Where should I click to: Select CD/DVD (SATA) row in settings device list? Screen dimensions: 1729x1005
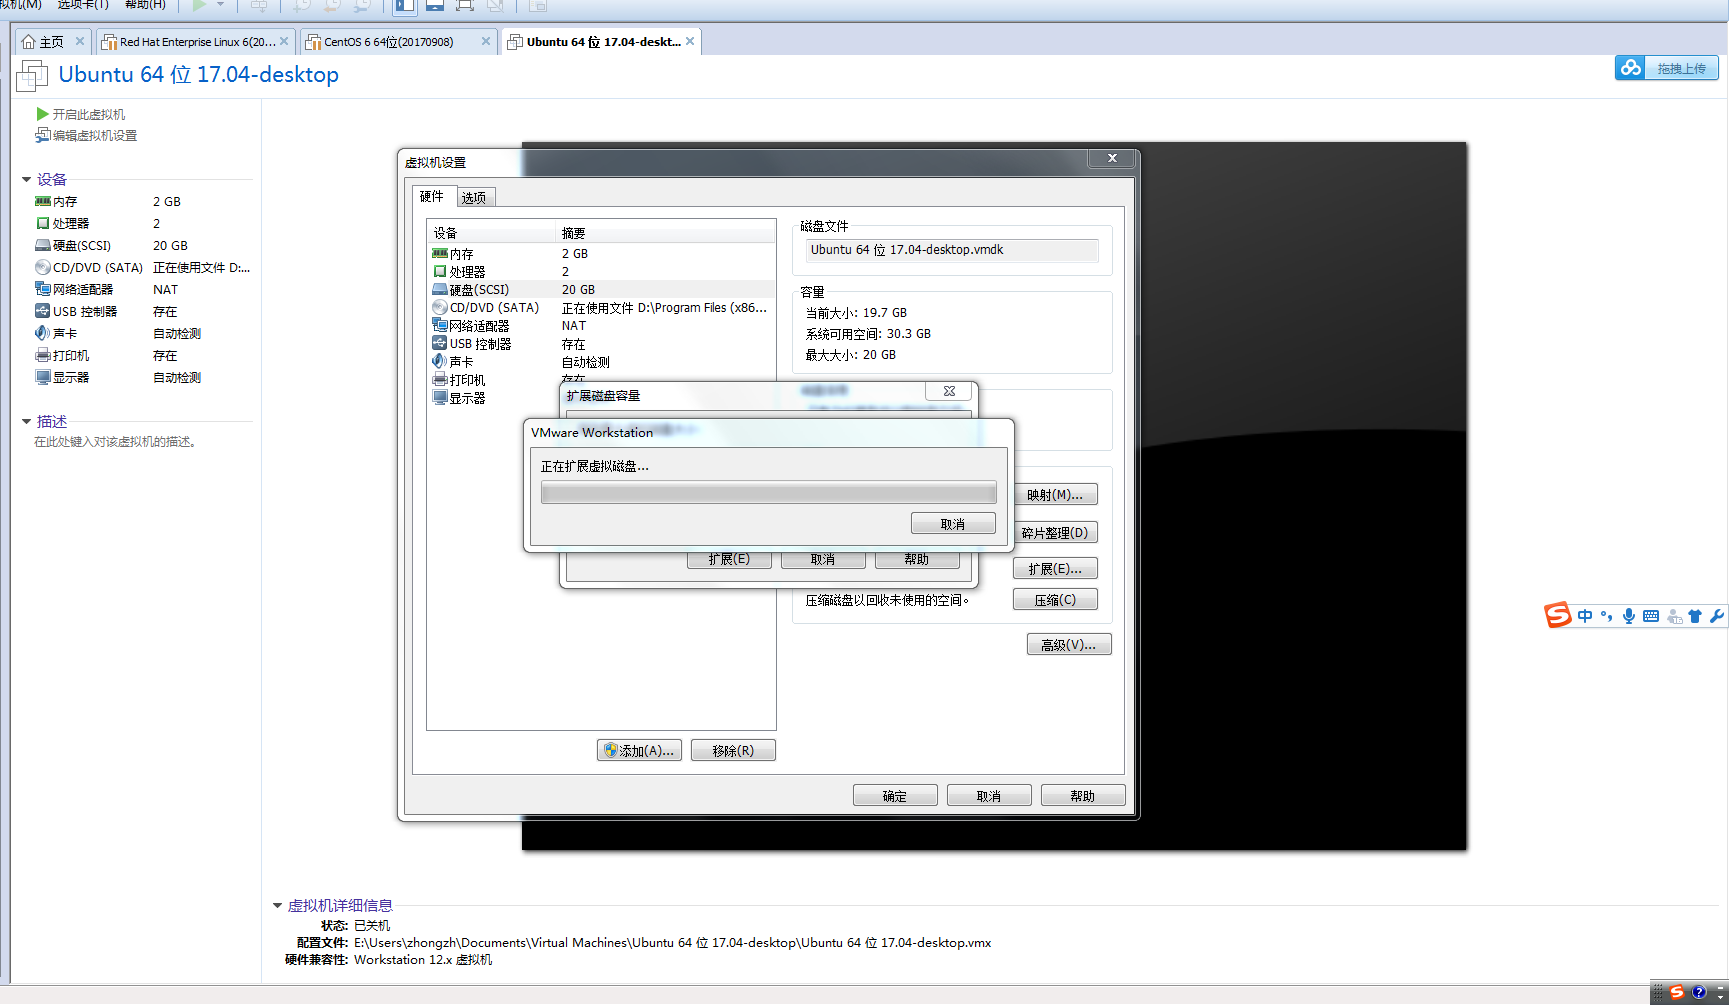601,308
